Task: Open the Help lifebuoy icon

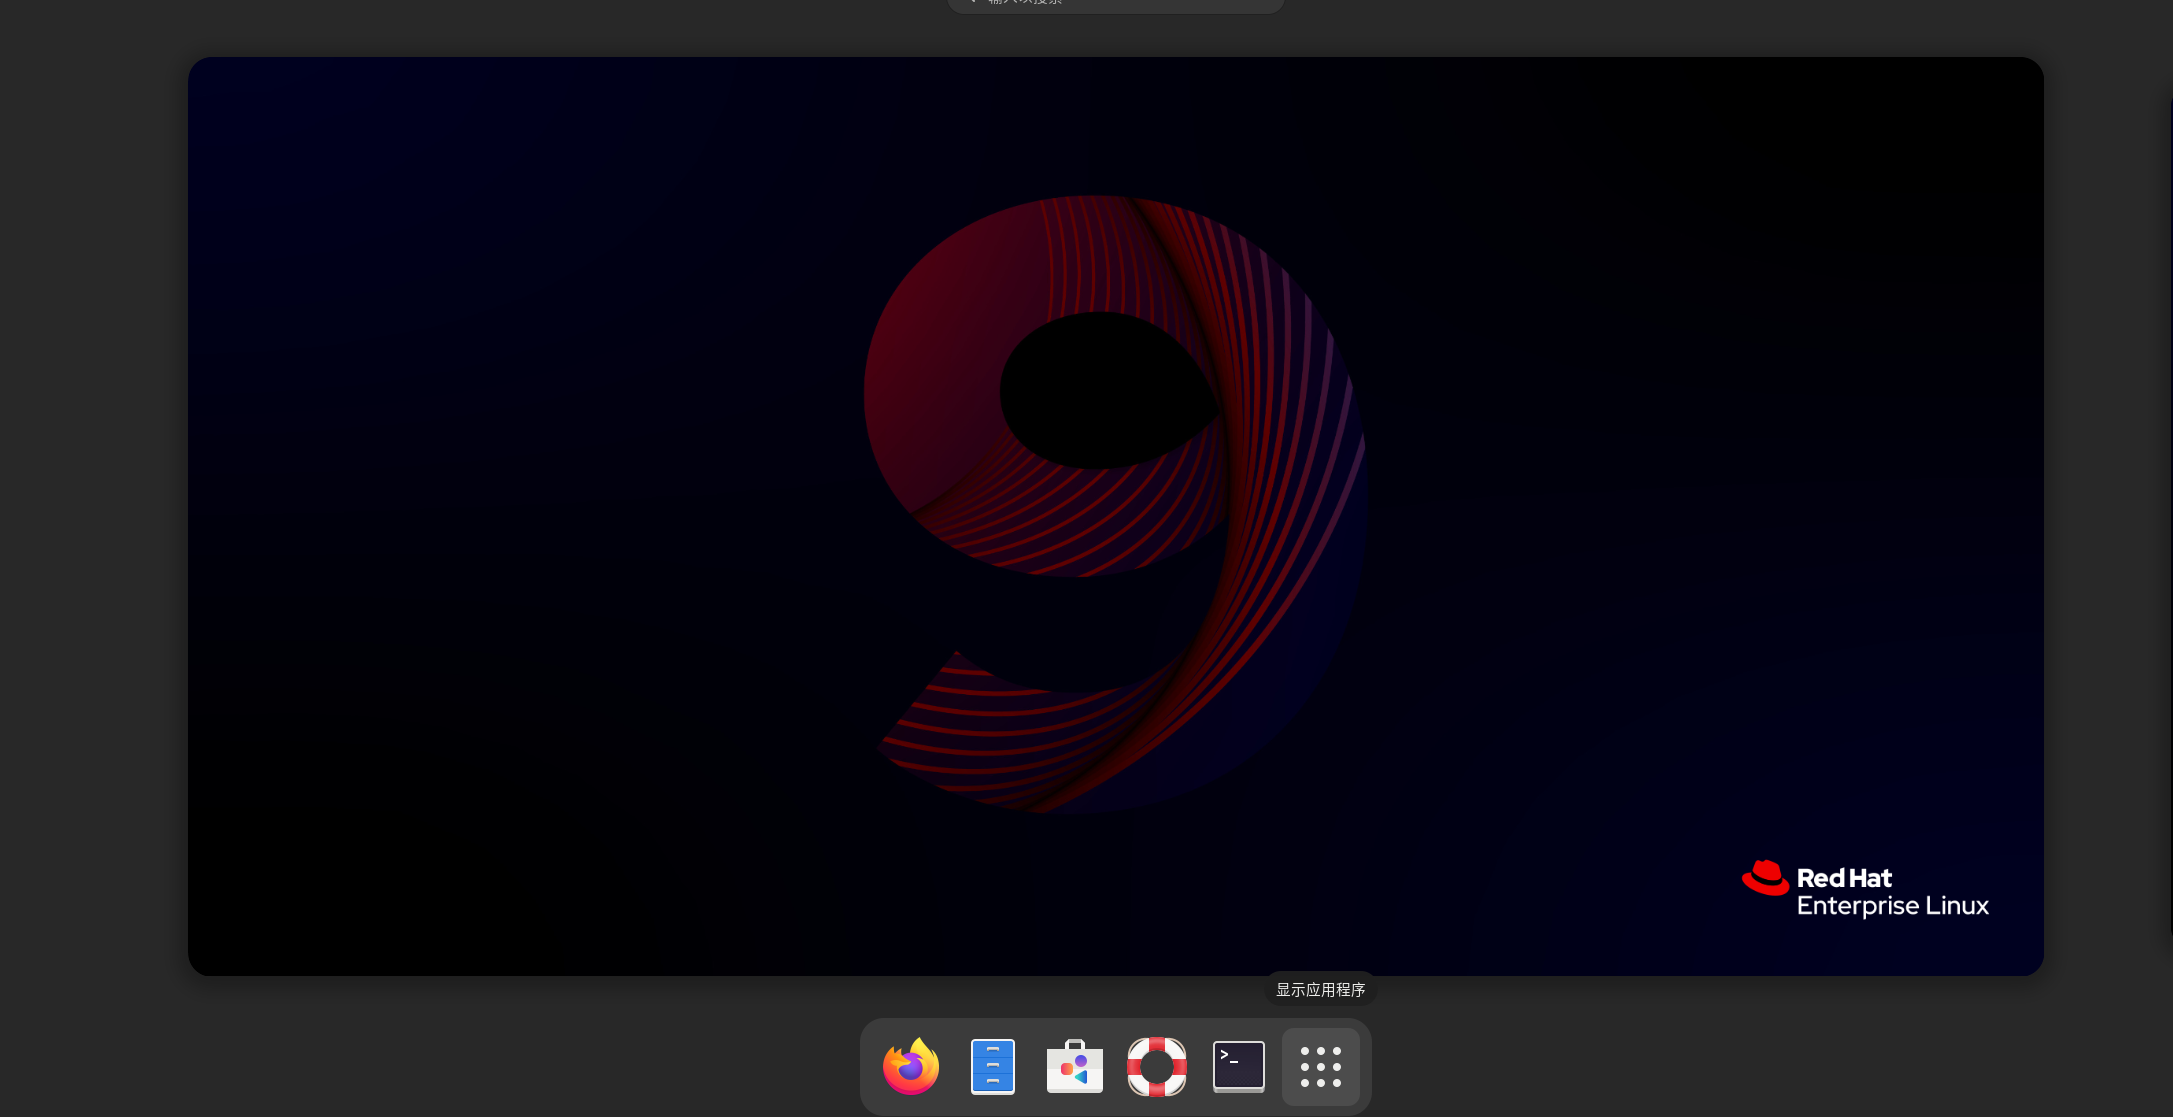Action: (x=1156, y=1066)
